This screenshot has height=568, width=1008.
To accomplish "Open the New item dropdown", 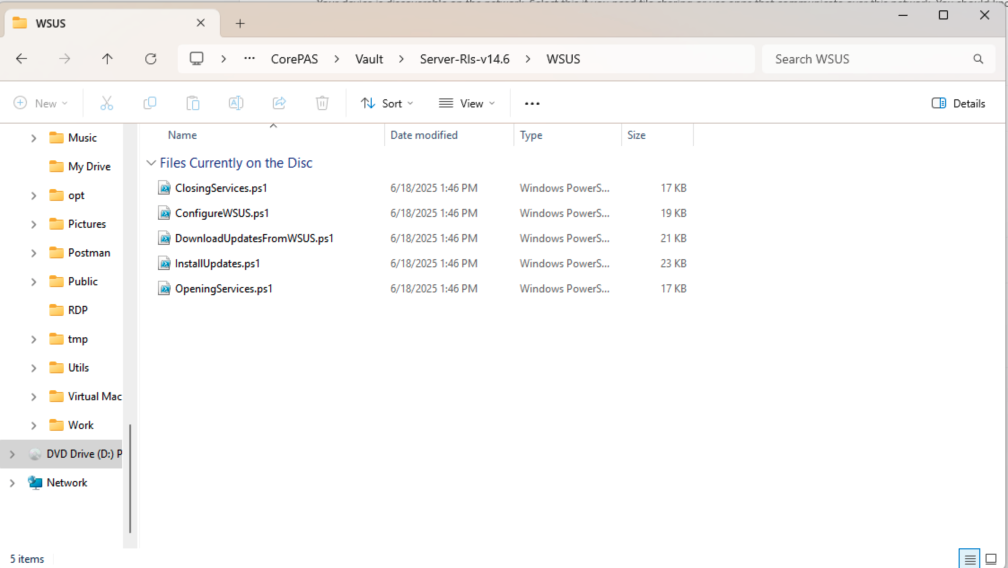I will click(x=40, y=103).
